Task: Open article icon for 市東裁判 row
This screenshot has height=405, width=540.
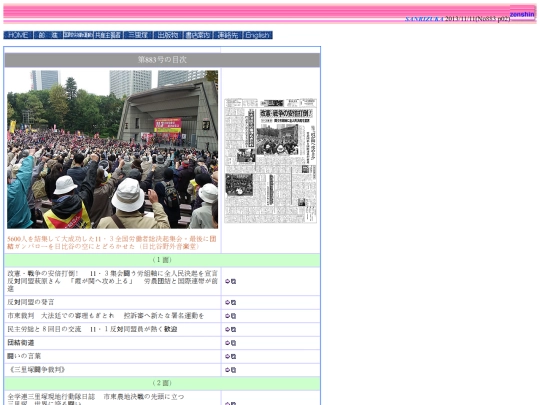Action: pos(230,316)
